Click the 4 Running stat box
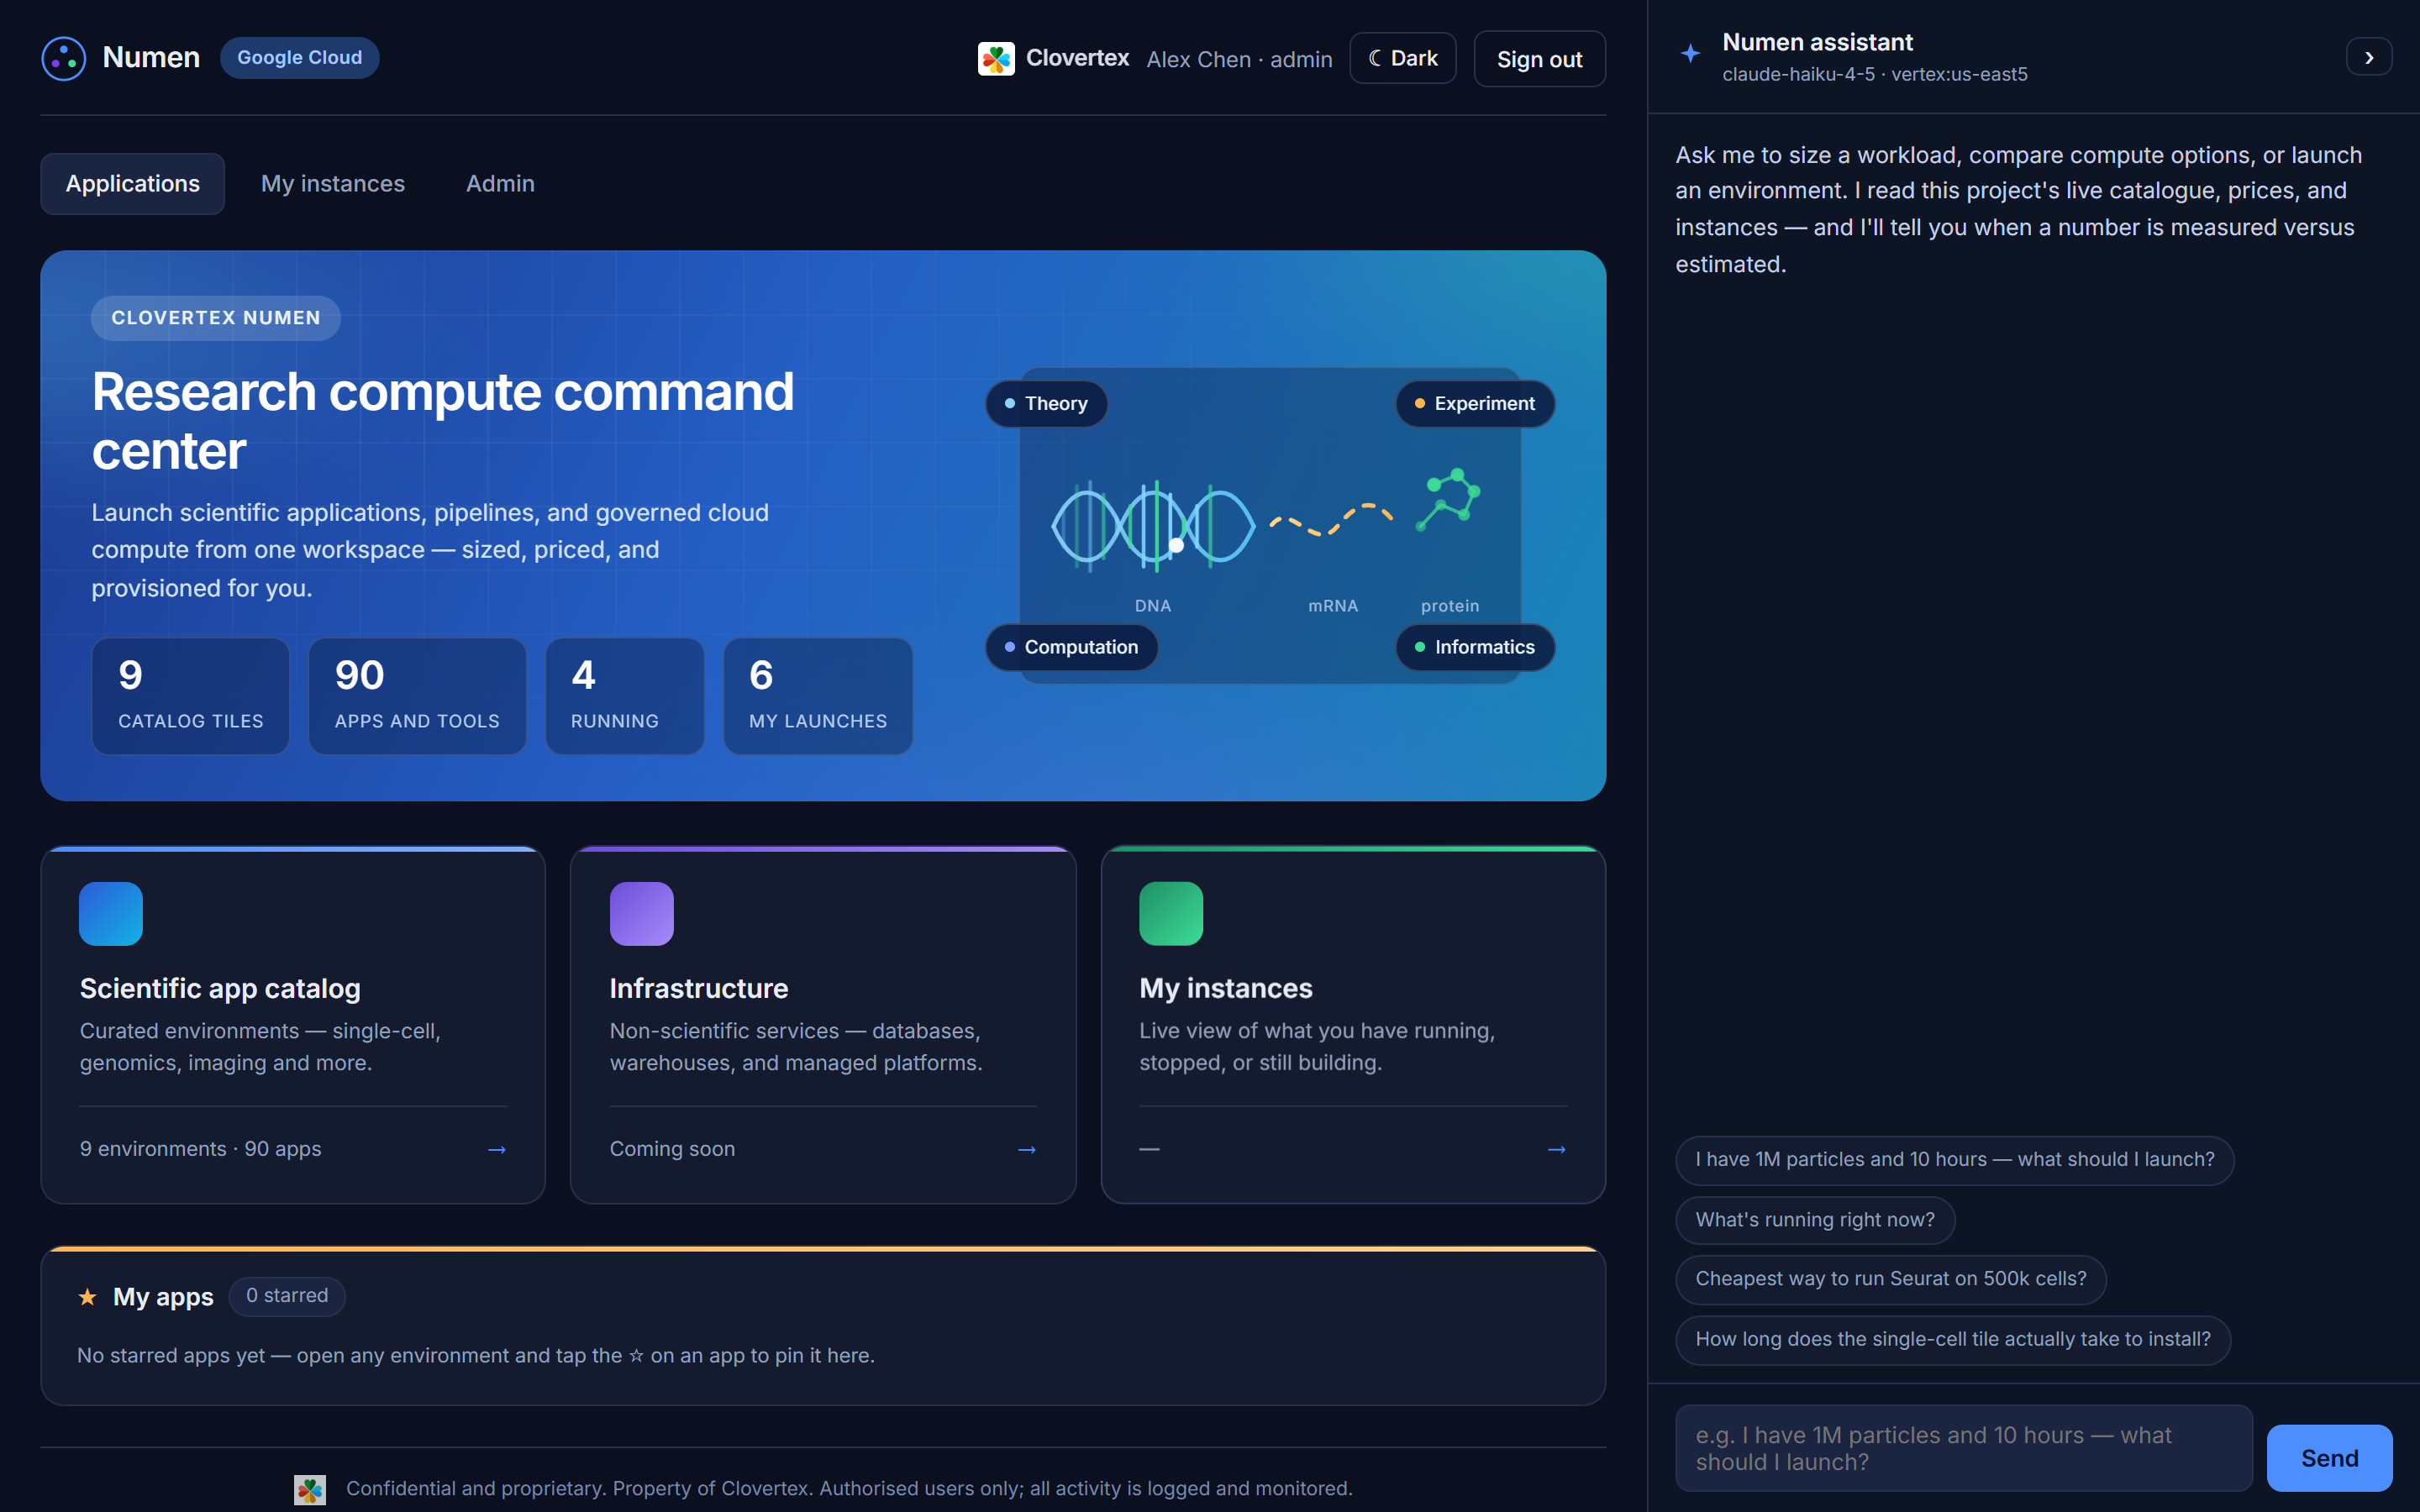Screen dimensions: 2420x1512 624,696
